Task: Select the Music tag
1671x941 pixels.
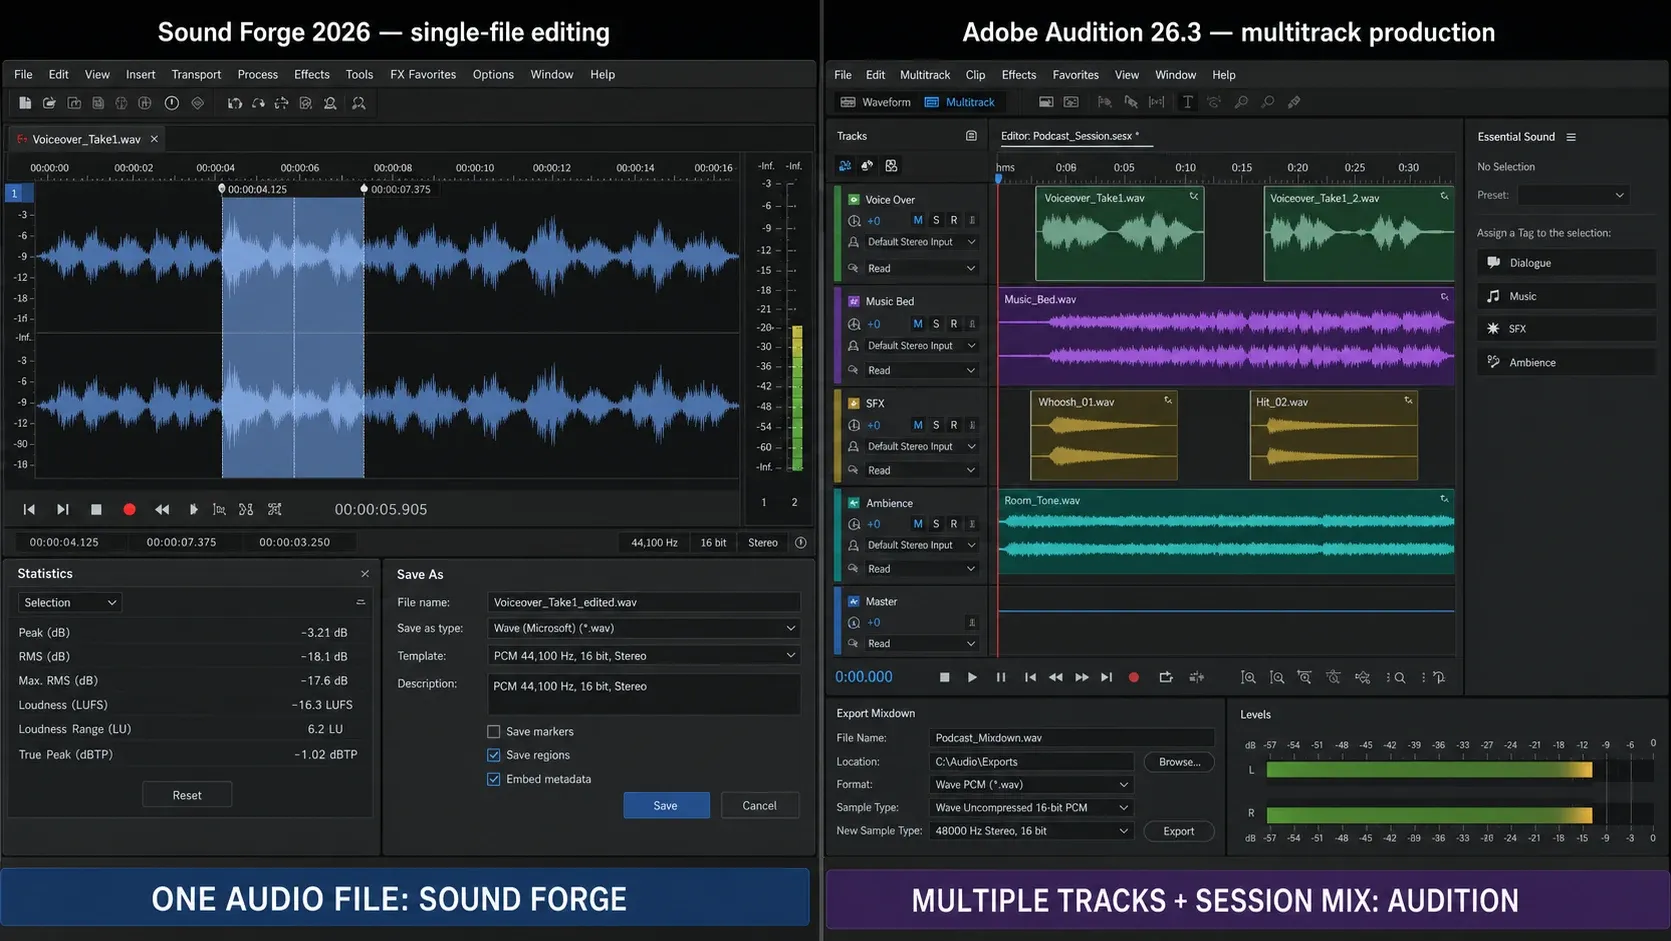Action: tap(1566, 296)
